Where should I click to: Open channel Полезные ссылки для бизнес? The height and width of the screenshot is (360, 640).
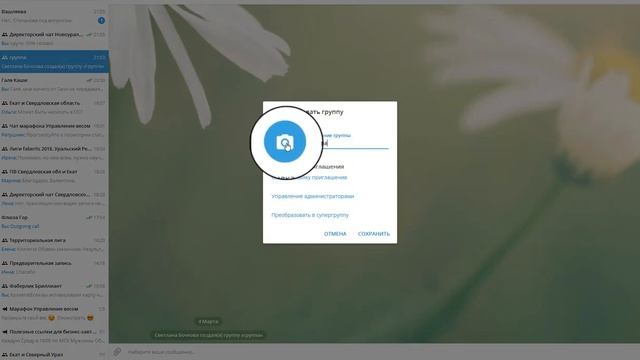point(54,336)
